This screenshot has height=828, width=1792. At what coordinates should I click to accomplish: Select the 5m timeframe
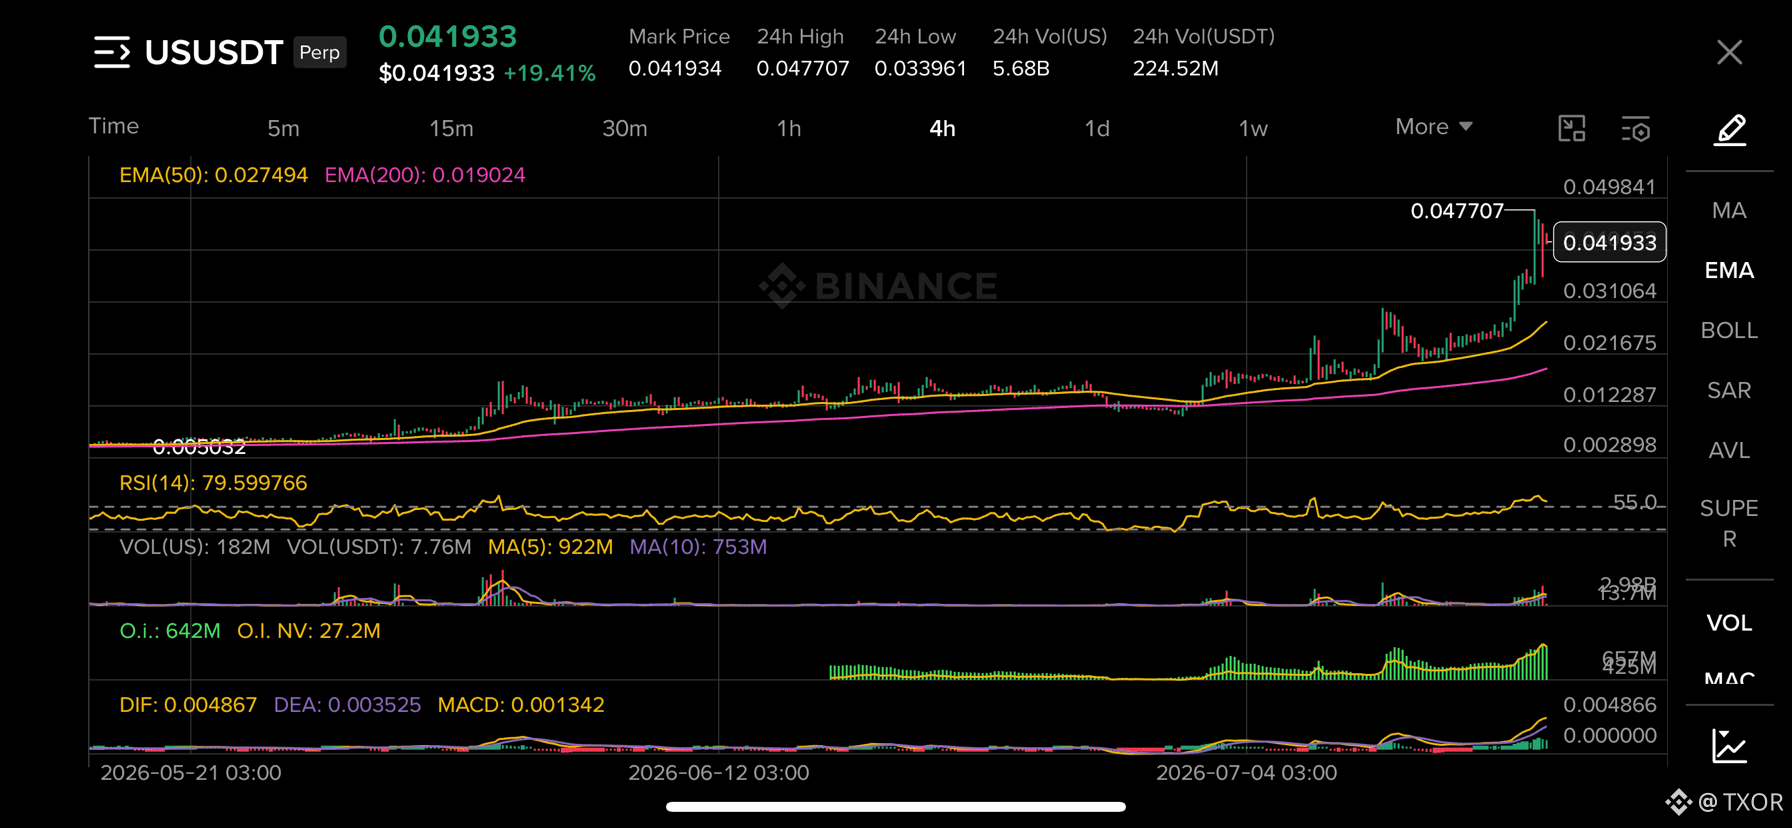click(x=283, y=128)
